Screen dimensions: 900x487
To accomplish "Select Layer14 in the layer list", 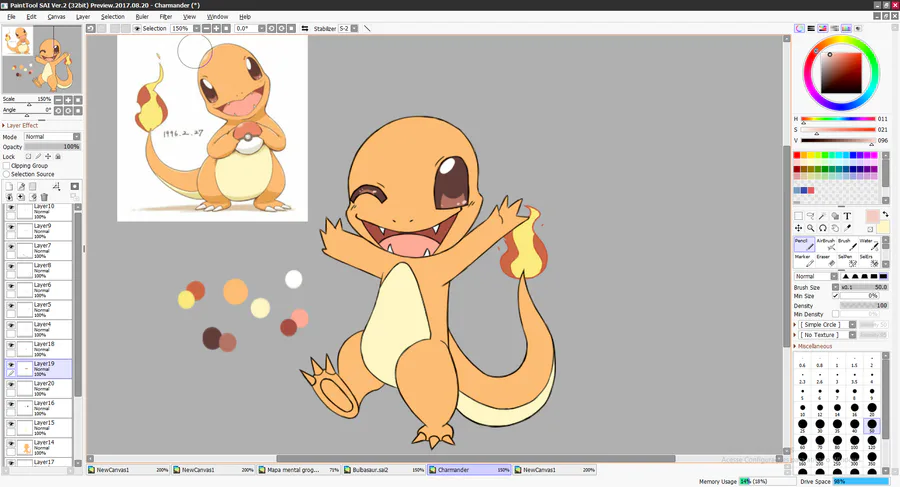I will tap(38, 447).
